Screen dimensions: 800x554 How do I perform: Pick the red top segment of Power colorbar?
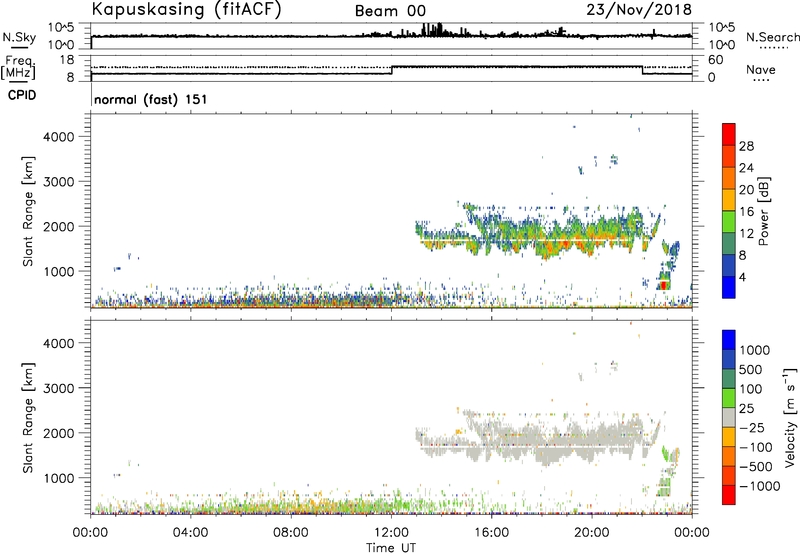[x=729, y=134]
